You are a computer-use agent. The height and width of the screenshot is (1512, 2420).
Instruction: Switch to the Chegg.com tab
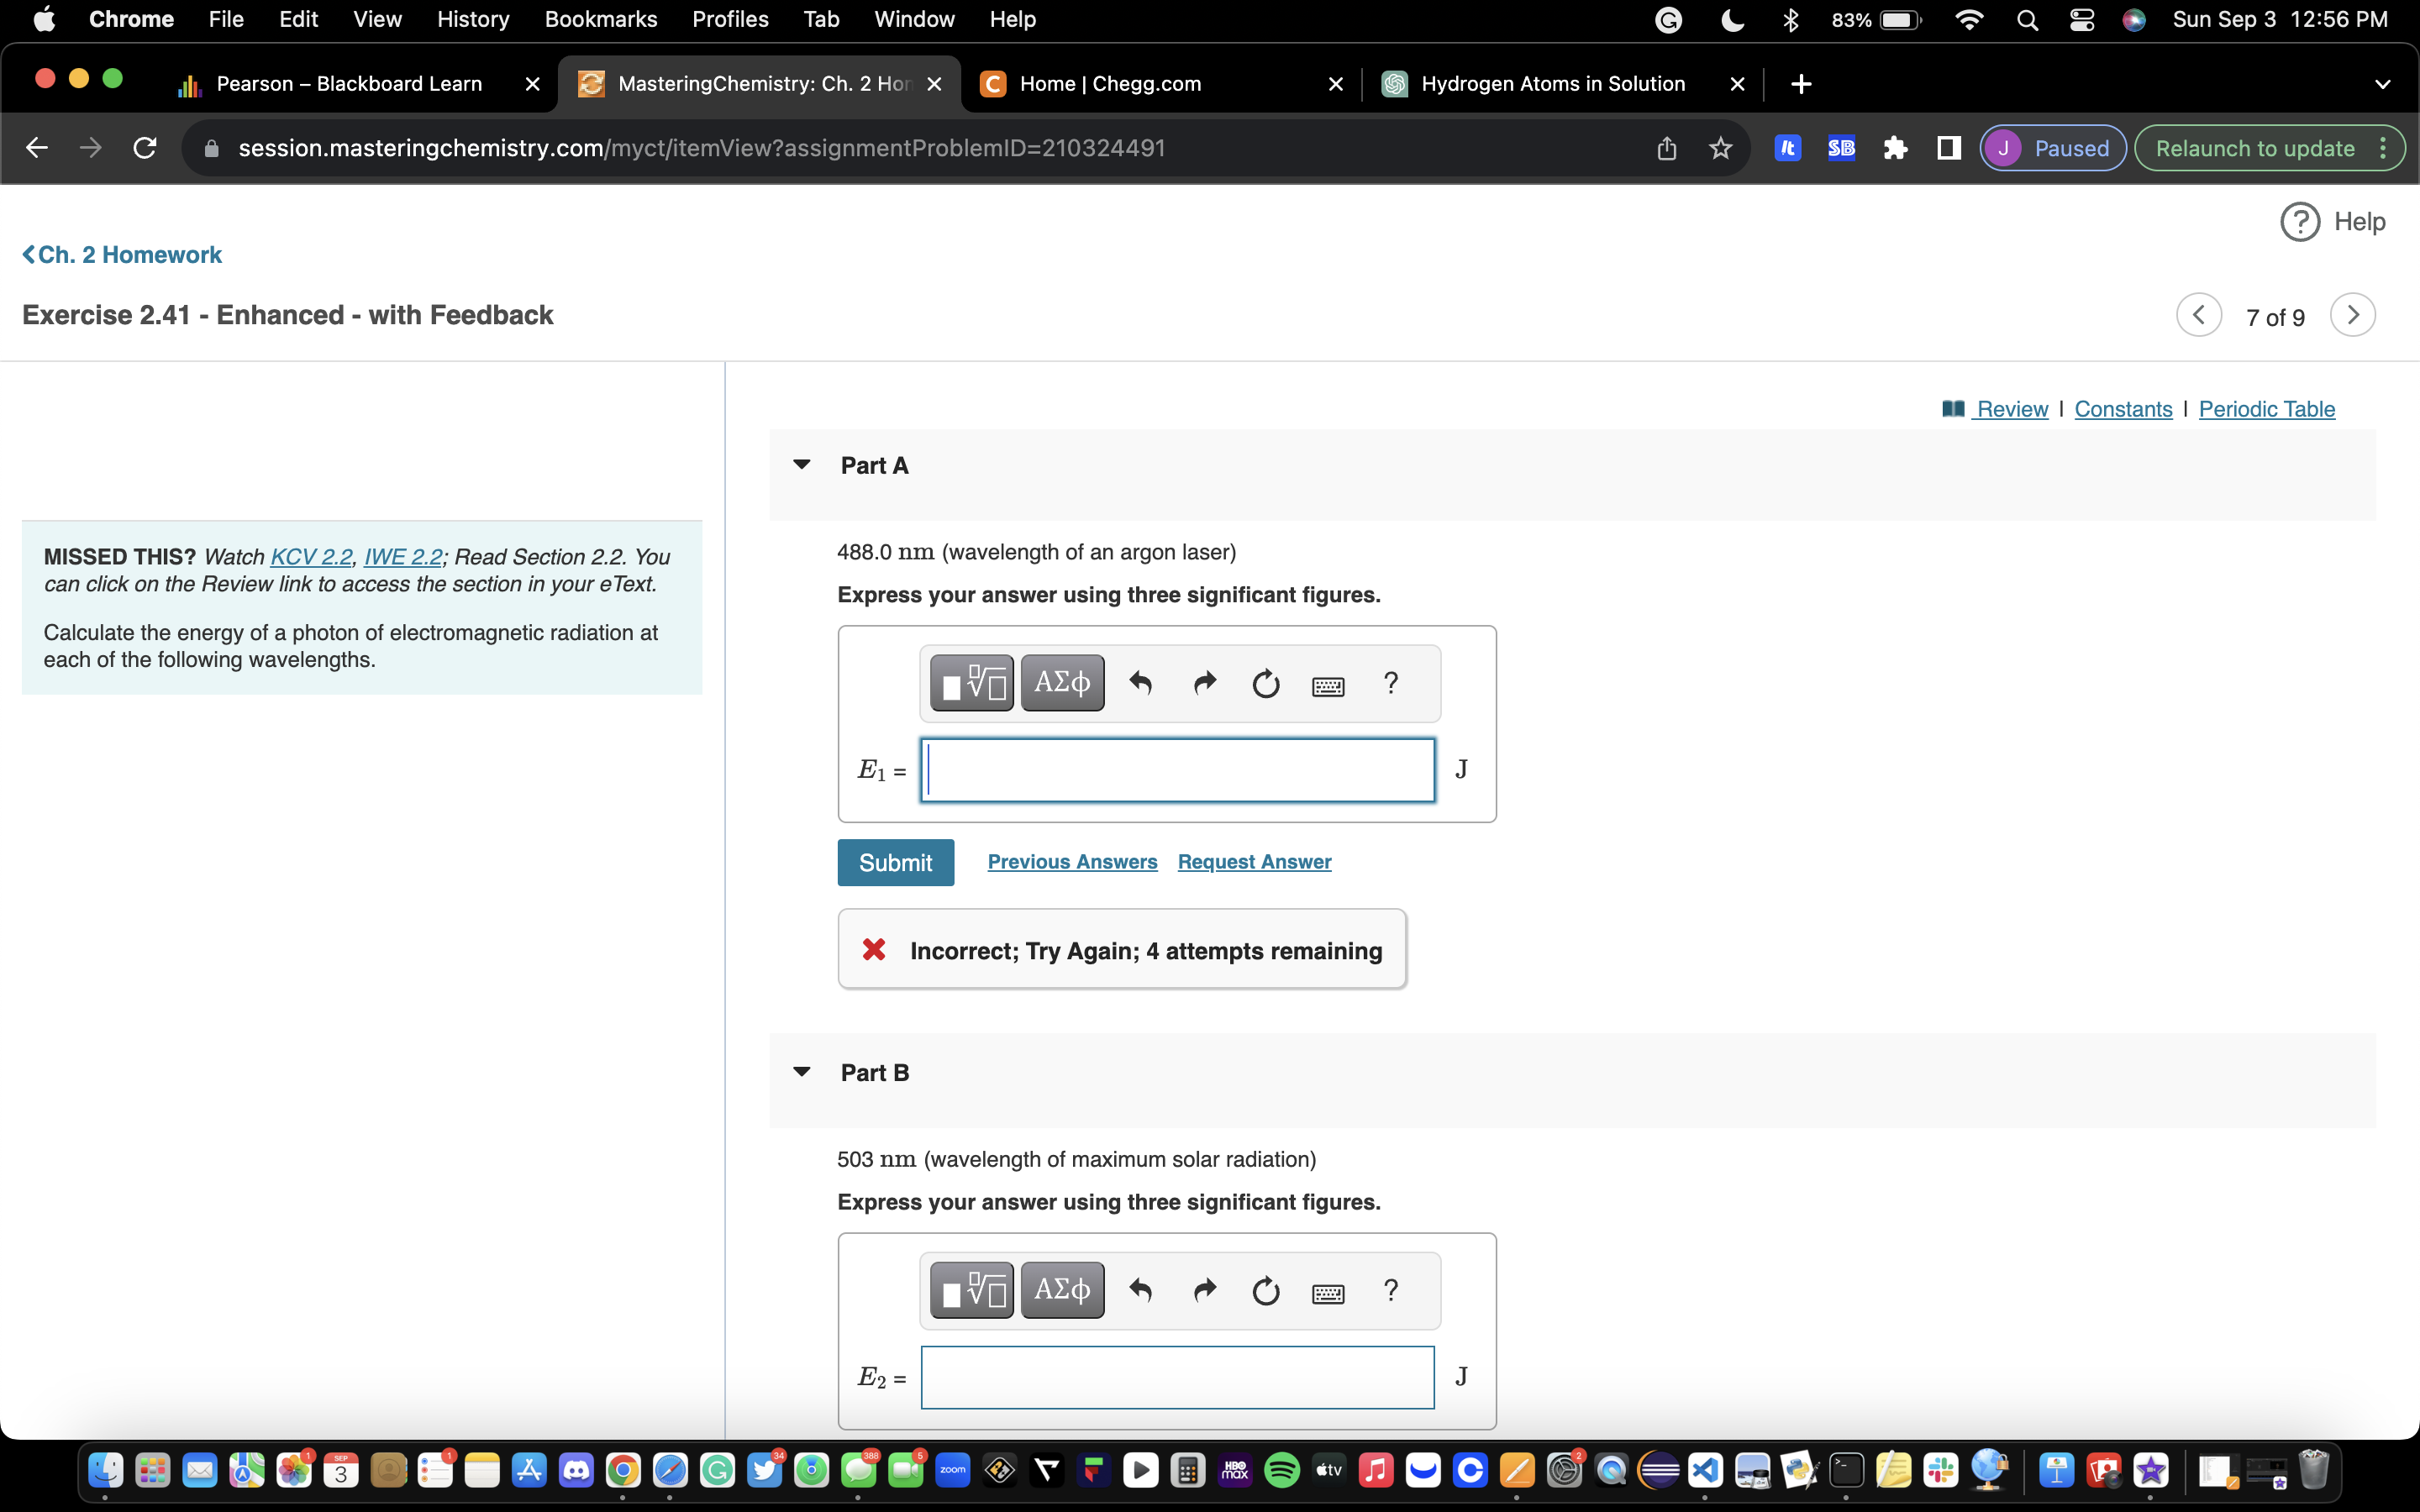[x=1110, y=84]
